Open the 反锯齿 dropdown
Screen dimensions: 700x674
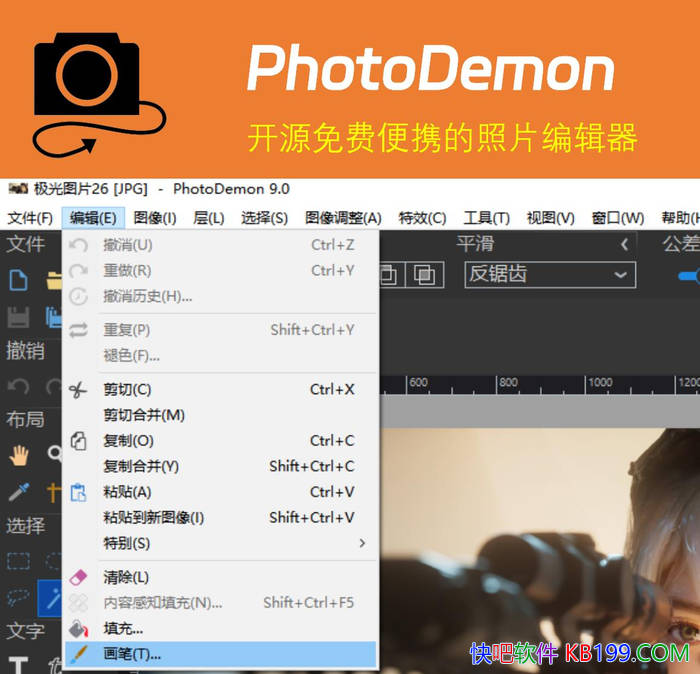tap(550, 275)
